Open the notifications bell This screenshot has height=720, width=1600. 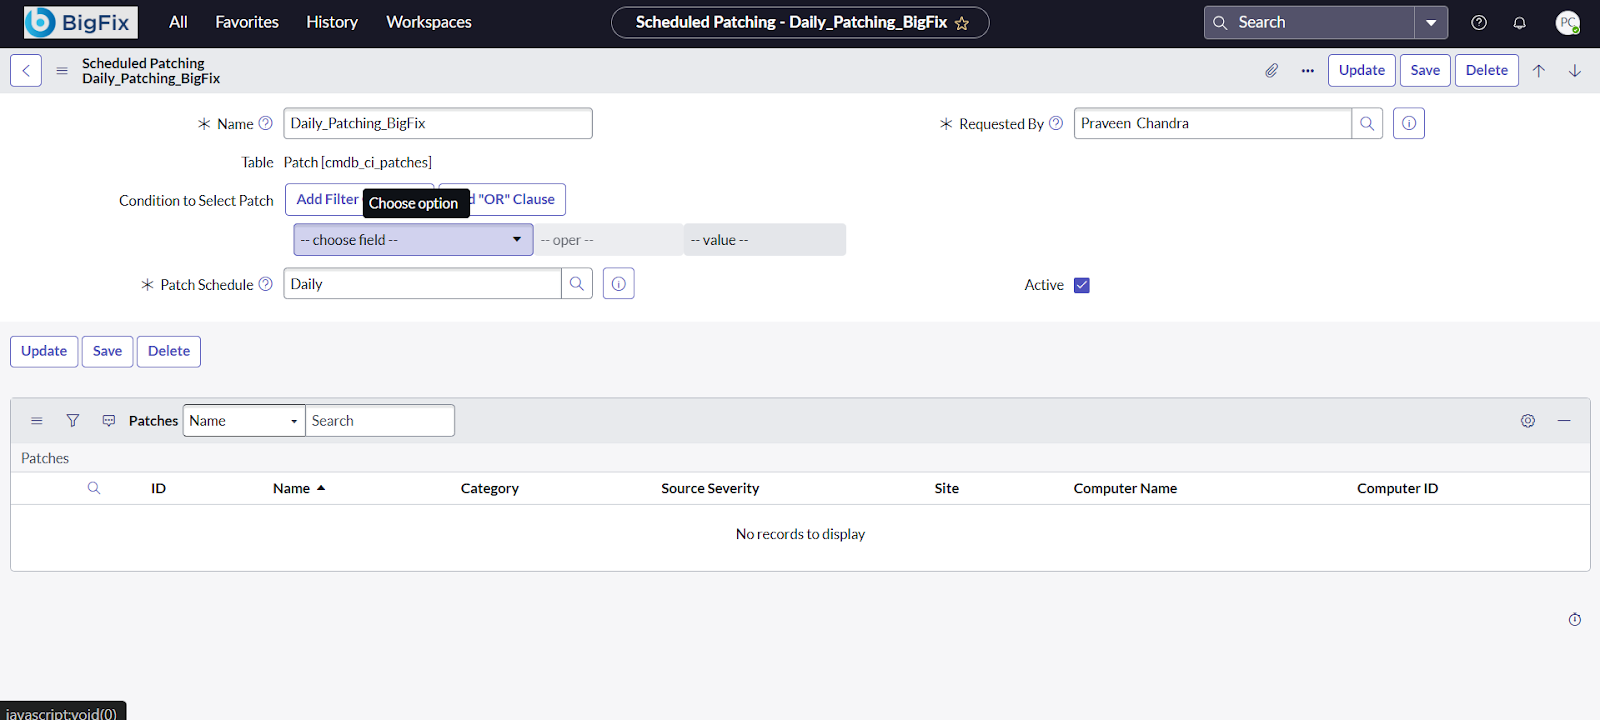[x=1519, y=22]
